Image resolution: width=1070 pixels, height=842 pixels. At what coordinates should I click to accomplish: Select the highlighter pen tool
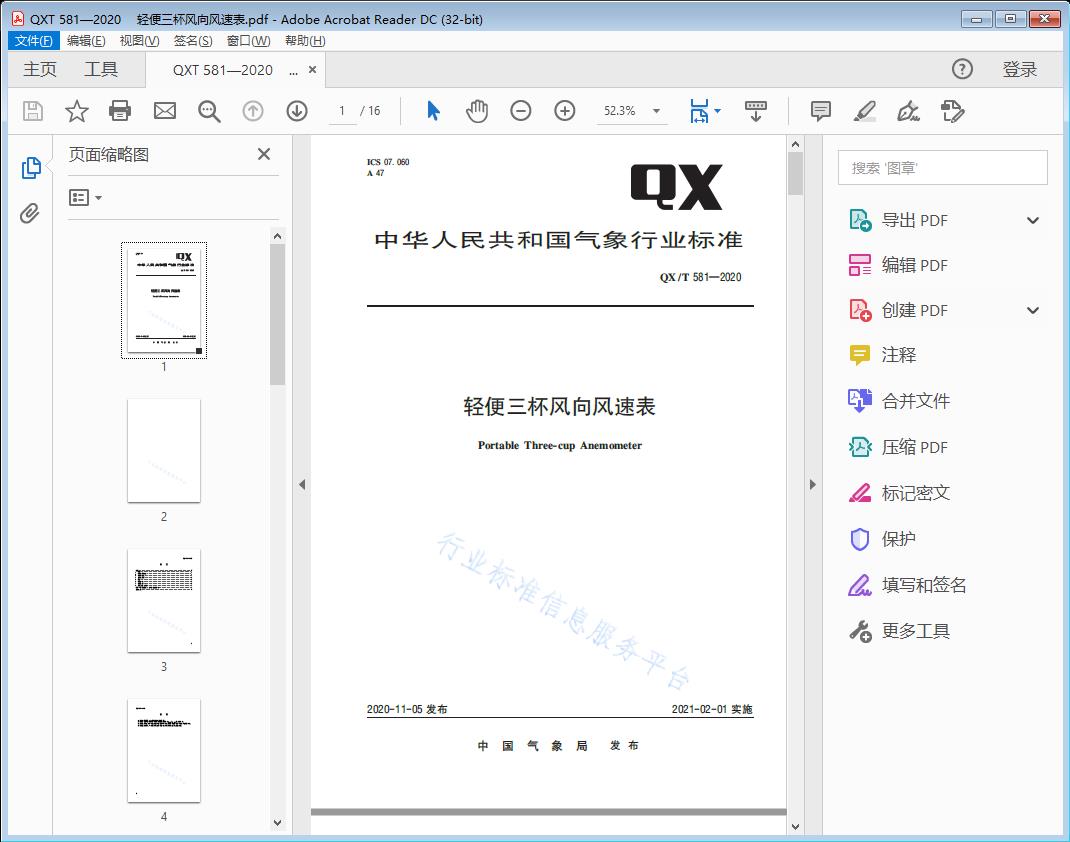point(866,111)
